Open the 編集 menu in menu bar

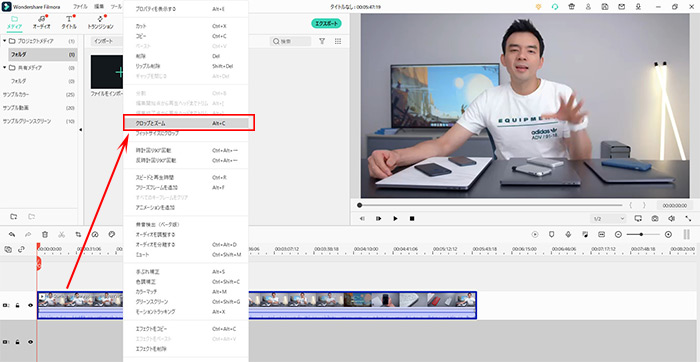point(99,7)
